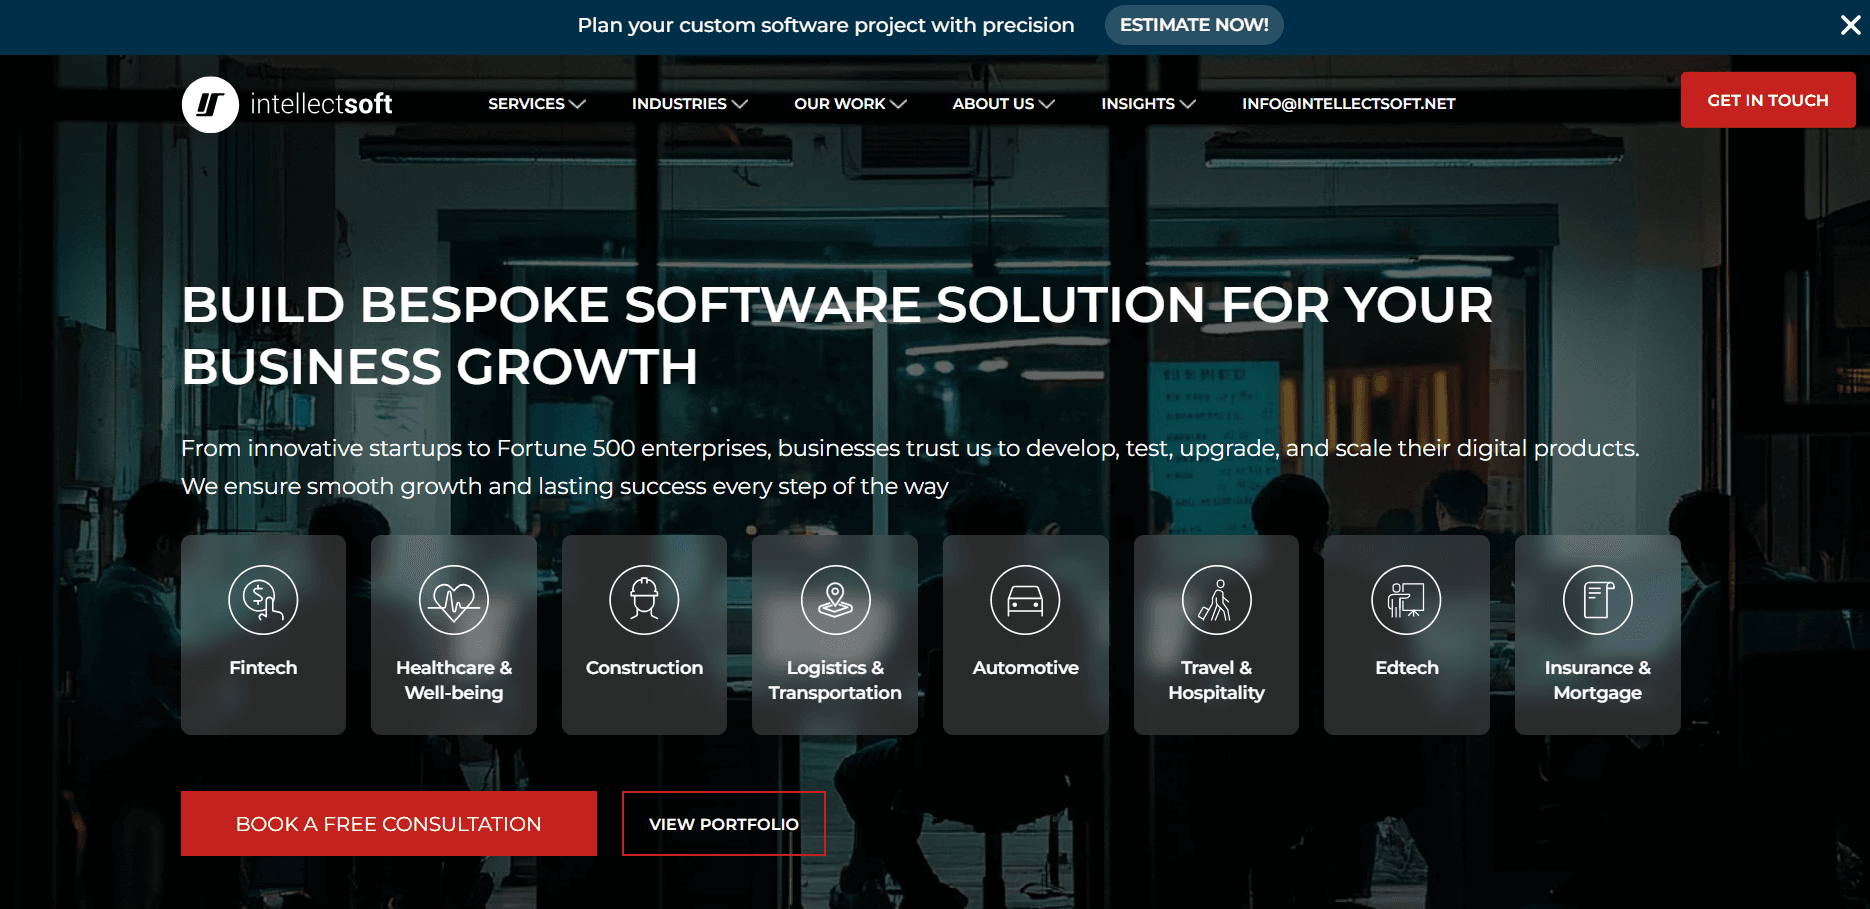Choose the Construction hard-hat worker icon
The width and height of the screenshot is (1870, 909).
(644, 600)
